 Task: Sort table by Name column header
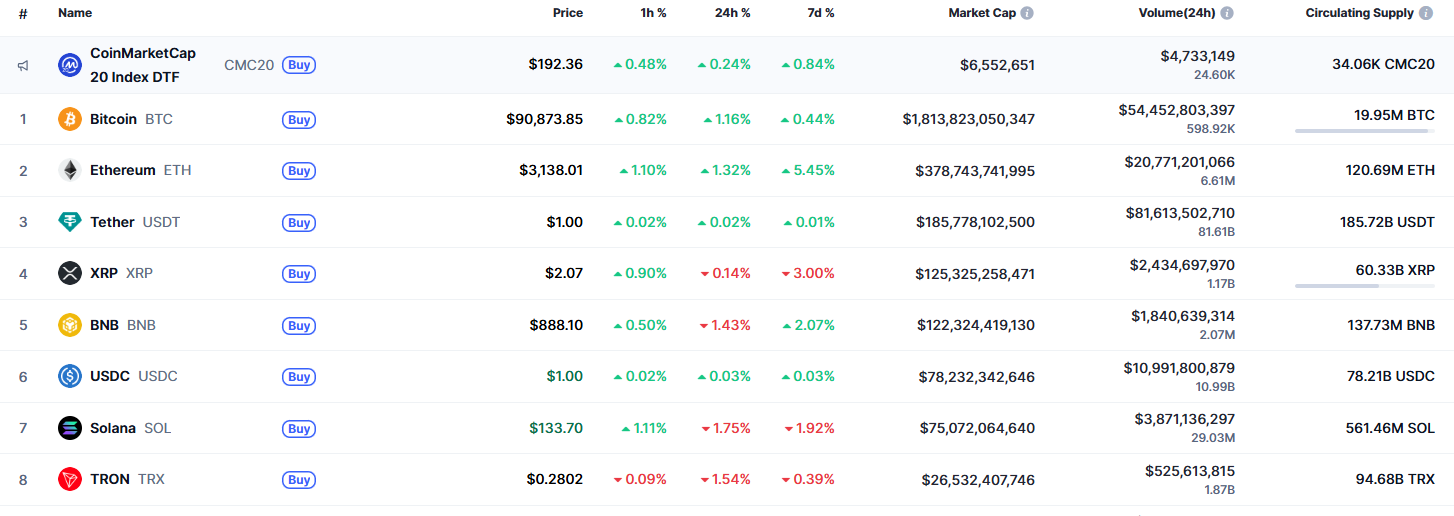click(x=75, y=13)
